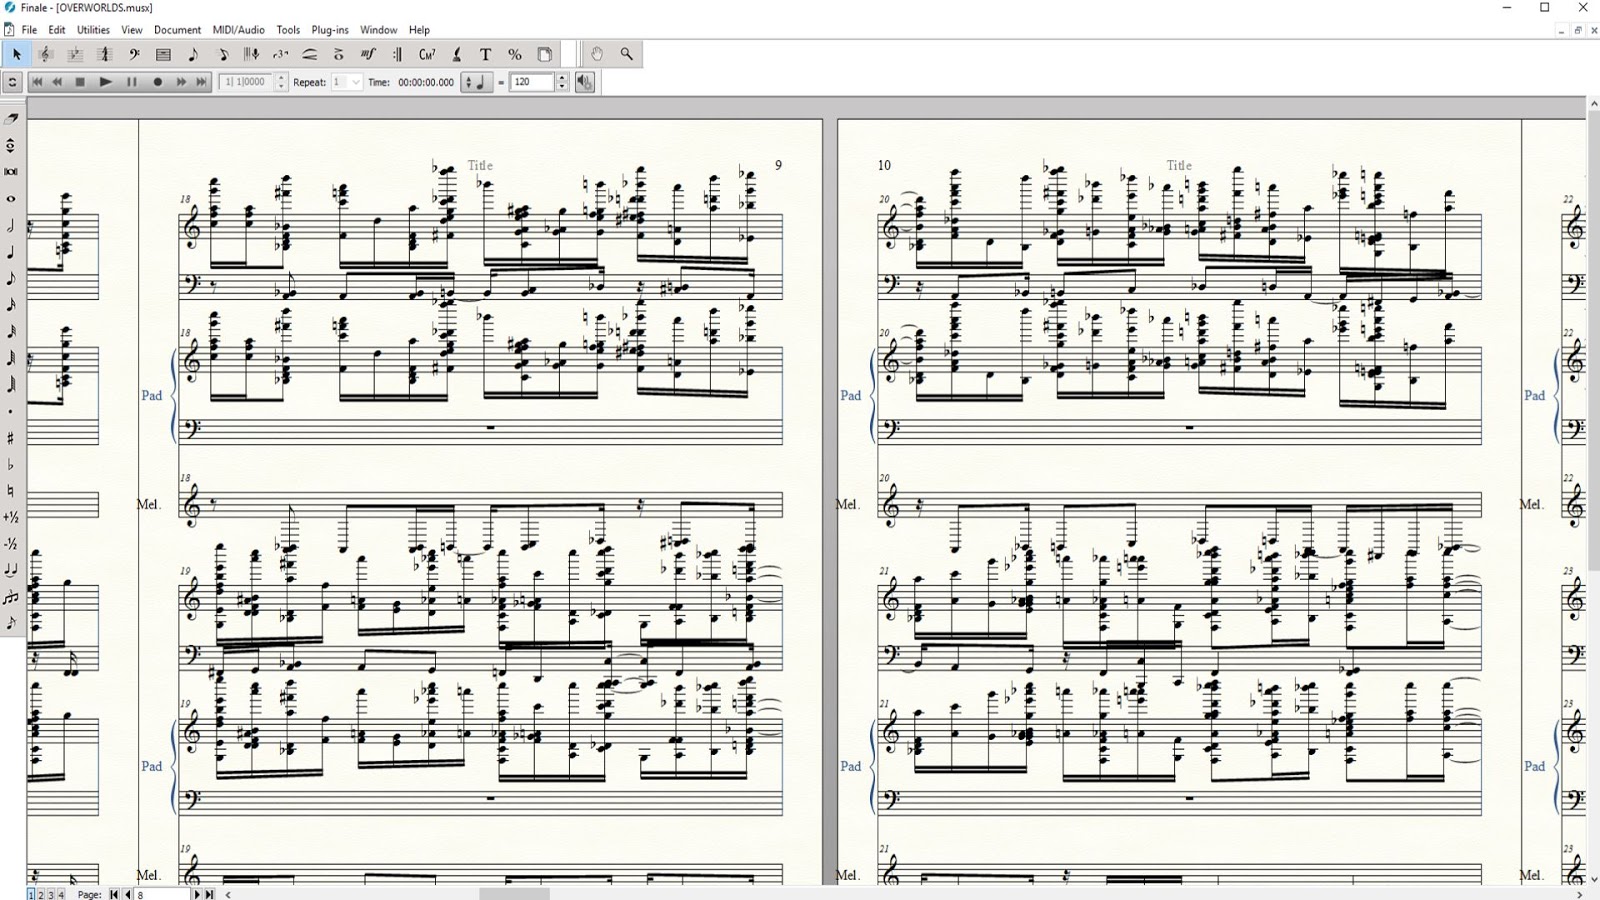The height and width of the screenshot is (900, 1600).
Task: Choose the Expression mf tool
Action: coord(368,54)
